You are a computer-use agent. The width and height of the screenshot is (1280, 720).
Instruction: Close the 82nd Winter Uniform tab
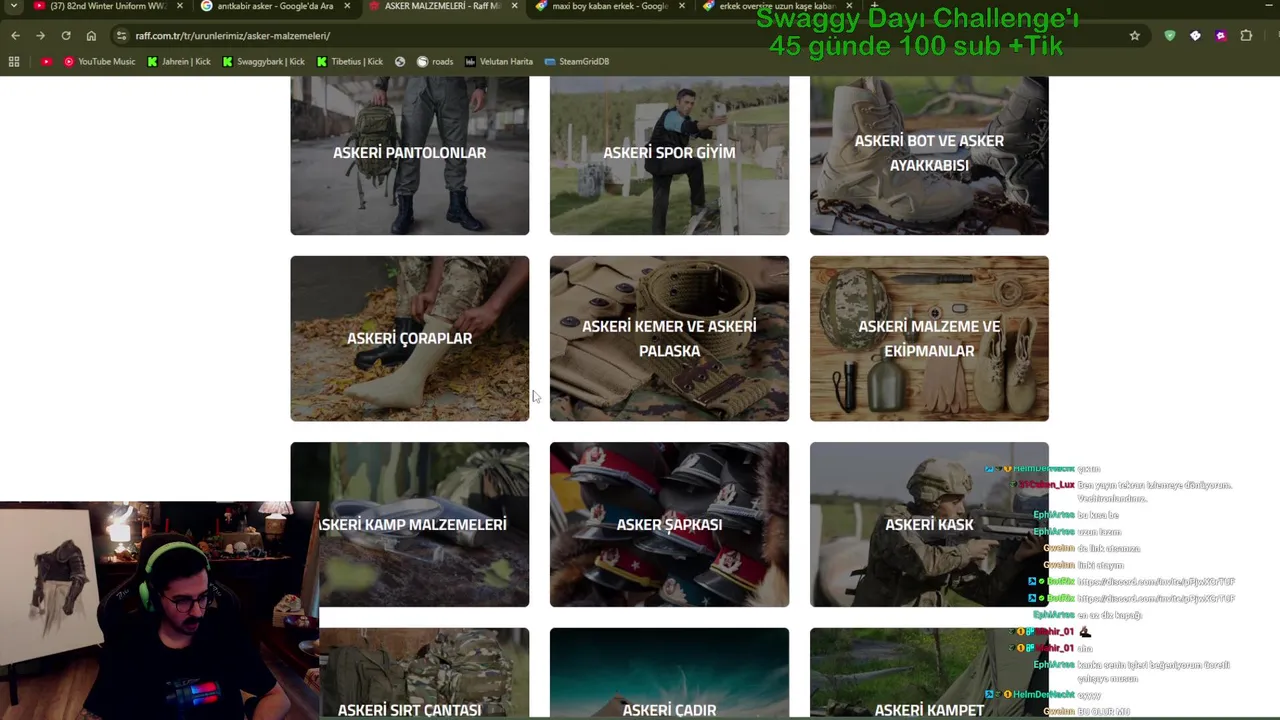[178, 6]
